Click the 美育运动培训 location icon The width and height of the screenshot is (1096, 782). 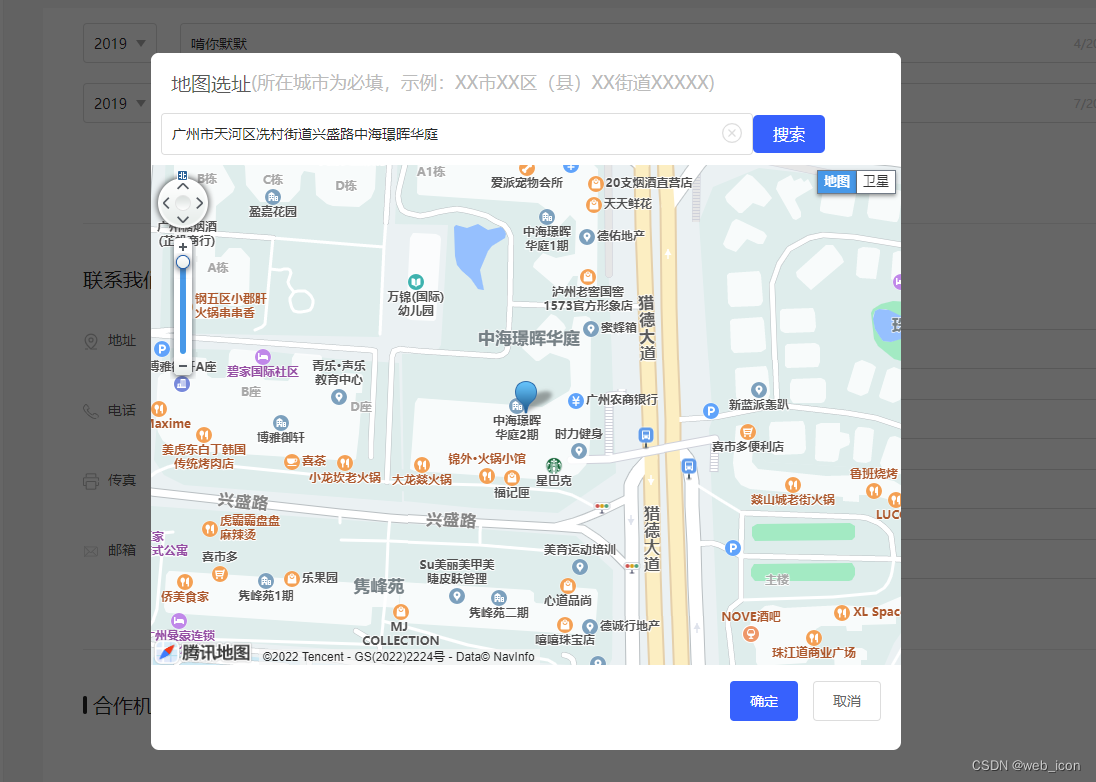pos(579,567)
